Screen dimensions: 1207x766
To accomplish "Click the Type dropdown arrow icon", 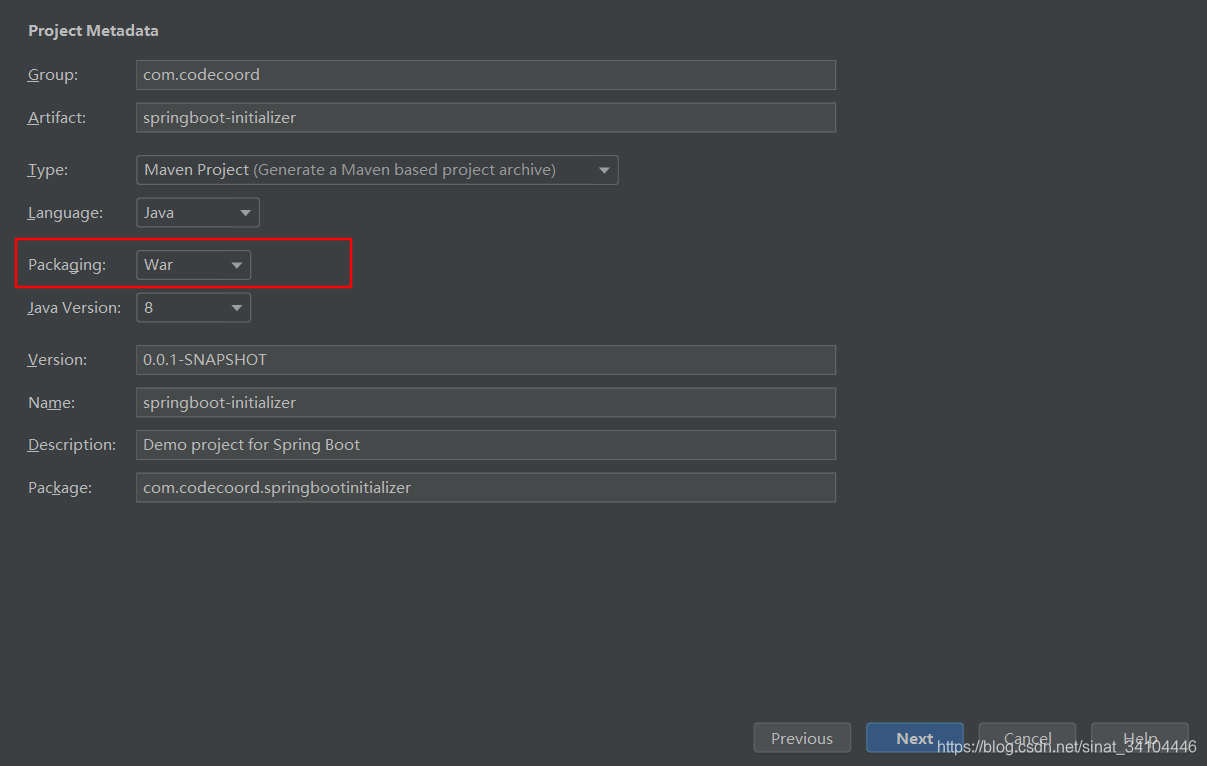I will (x=604, y=170).
